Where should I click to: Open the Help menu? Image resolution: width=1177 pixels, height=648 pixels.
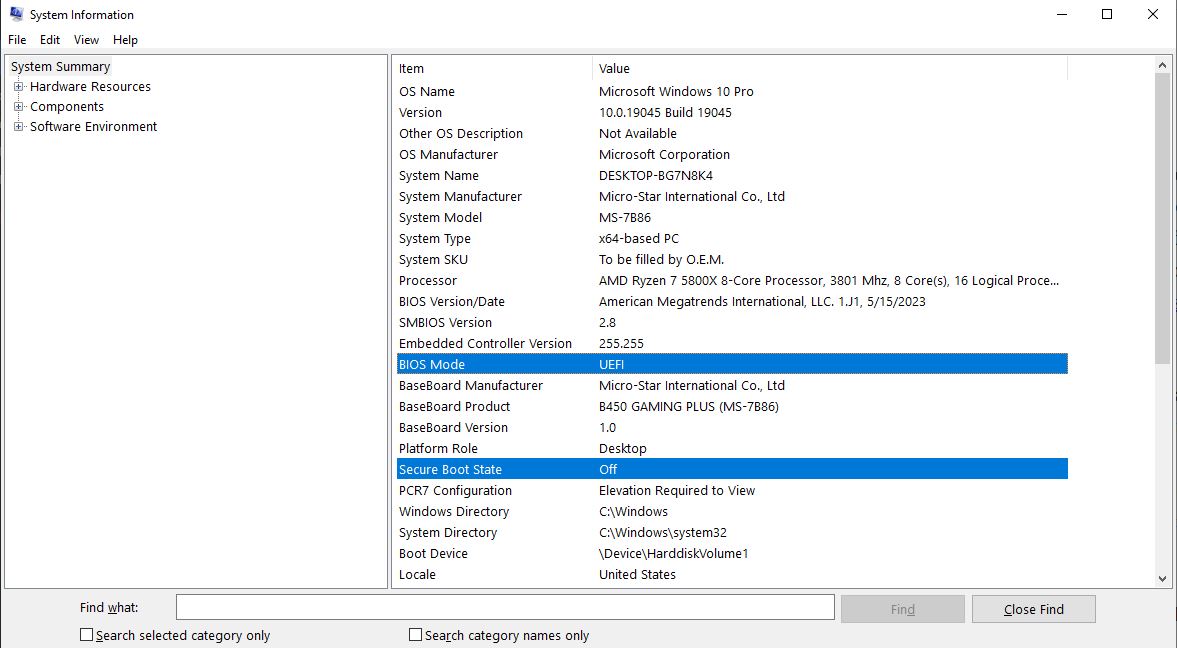125,40
